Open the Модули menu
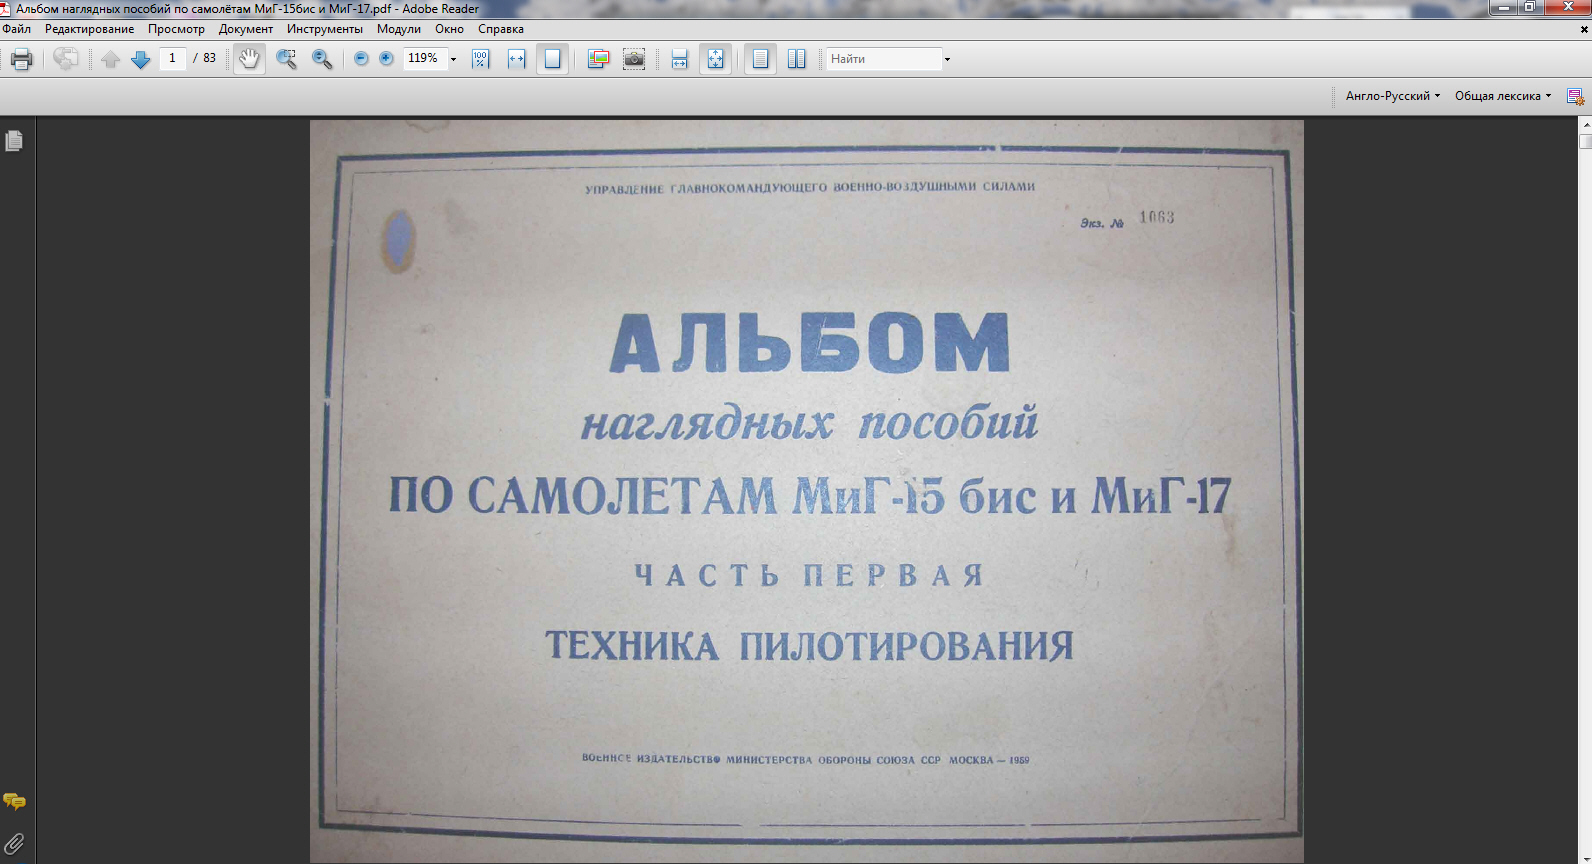Screen dimensions: 1592x864 coord(399,29)
